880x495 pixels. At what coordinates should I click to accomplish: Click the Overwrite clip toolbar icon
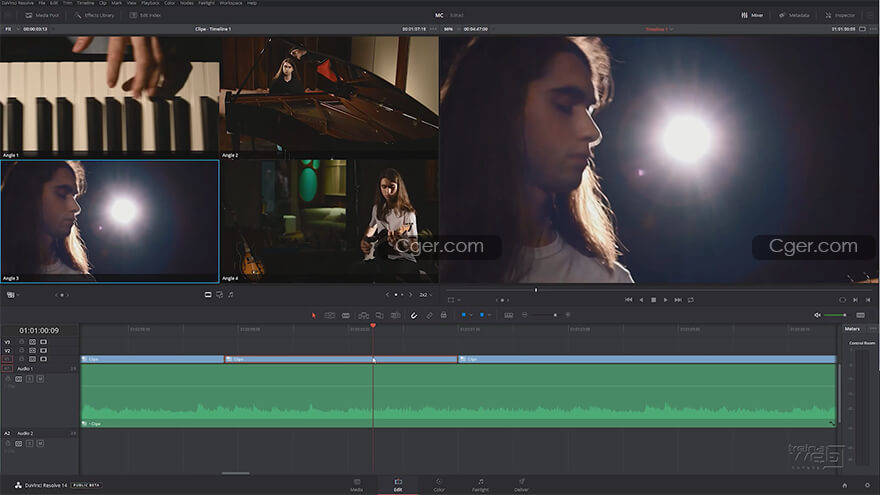point(379,315)
